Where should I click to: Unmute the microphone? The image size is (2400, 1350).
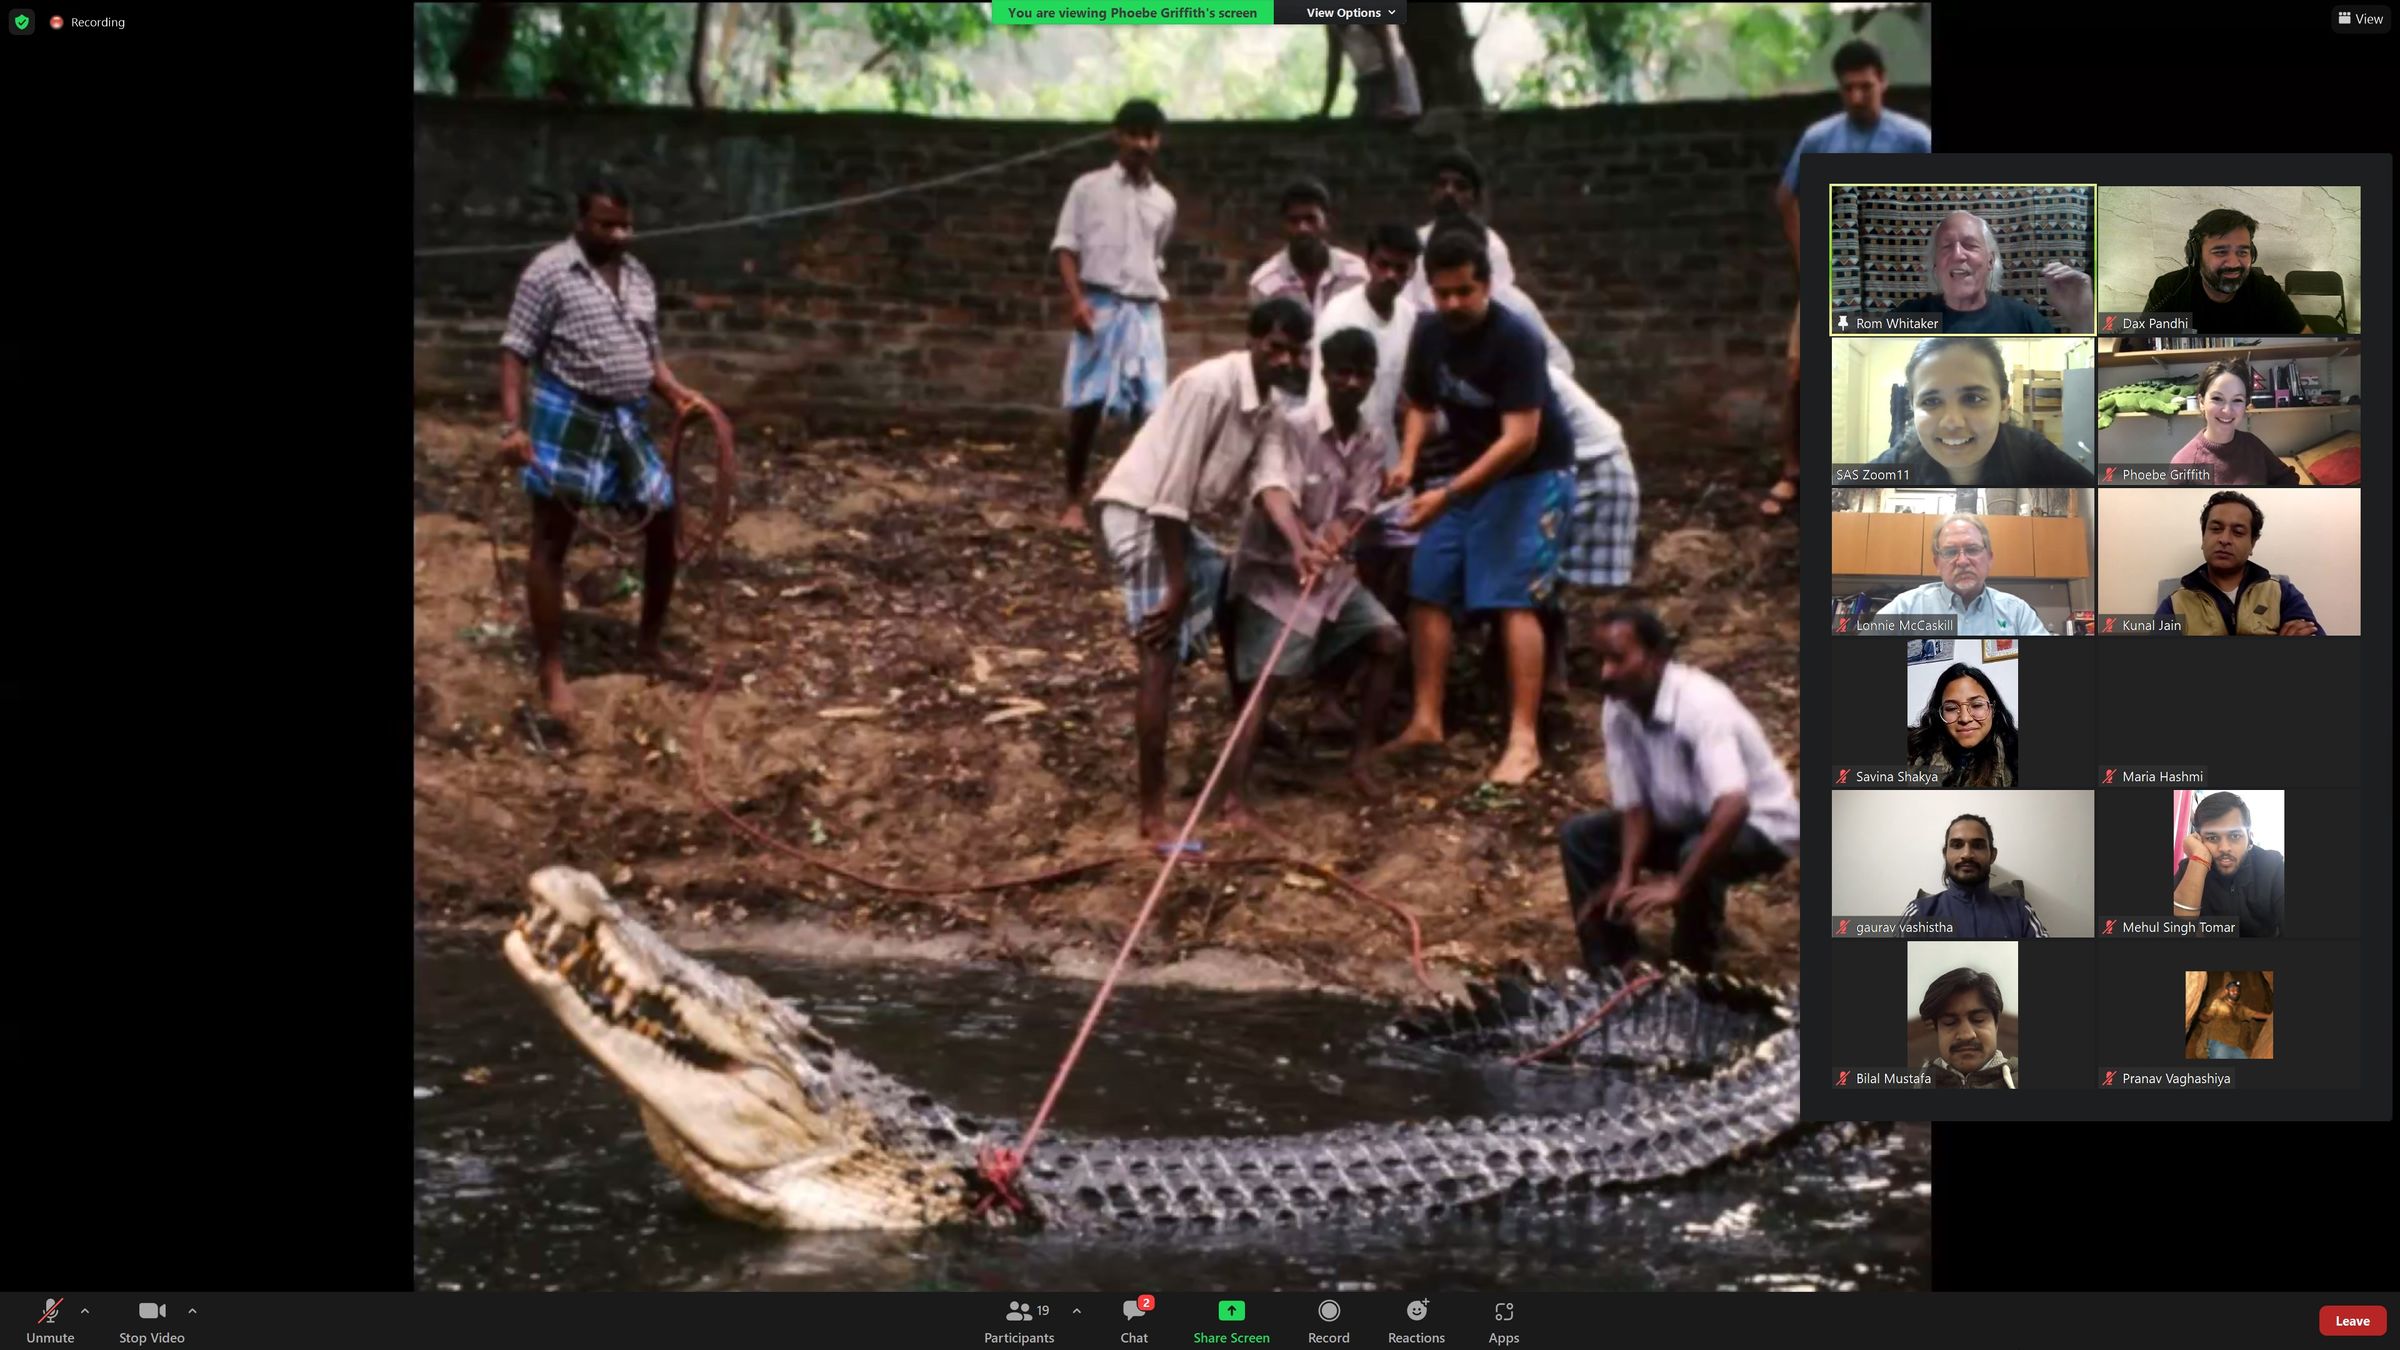[x=50, y=1311]
